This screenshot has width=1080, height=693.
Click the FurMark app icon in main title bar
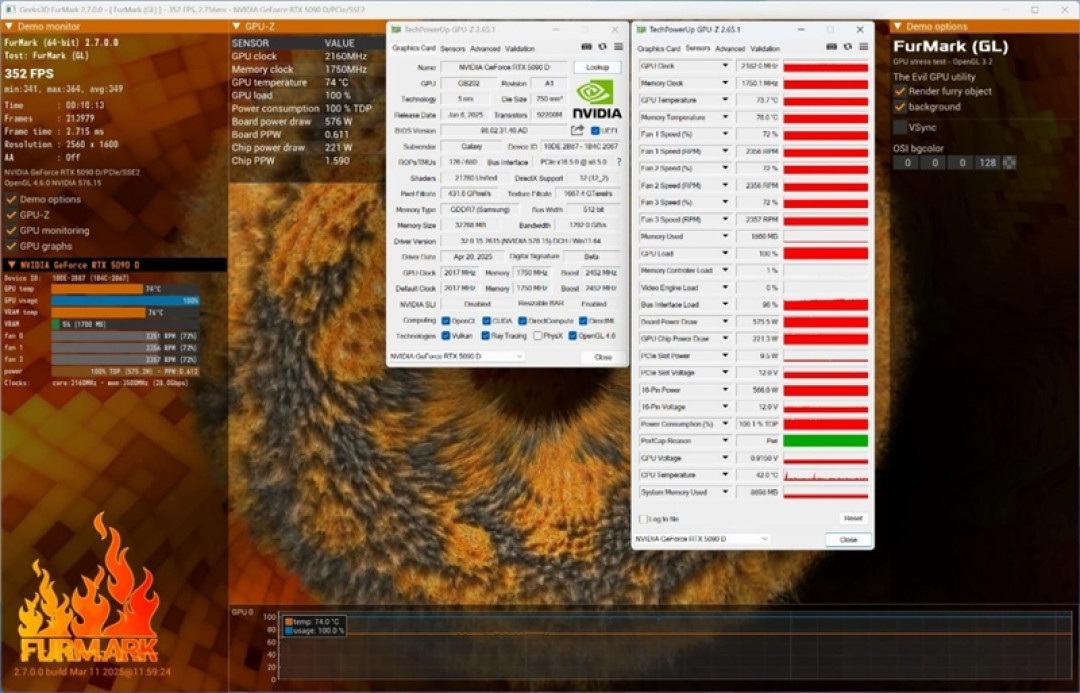tap(10, 10)
